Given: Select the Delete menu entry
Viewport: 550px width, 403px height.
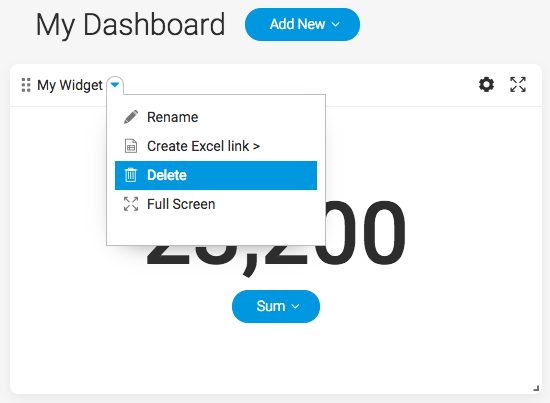Looking at the screenshot, I should pos(216,175).
